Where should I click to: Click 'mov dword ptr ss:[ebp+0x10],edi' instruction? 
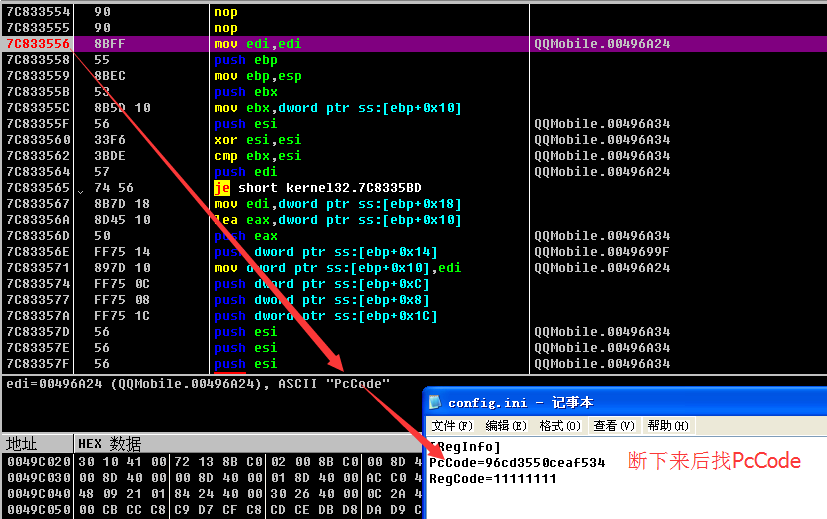338,268
